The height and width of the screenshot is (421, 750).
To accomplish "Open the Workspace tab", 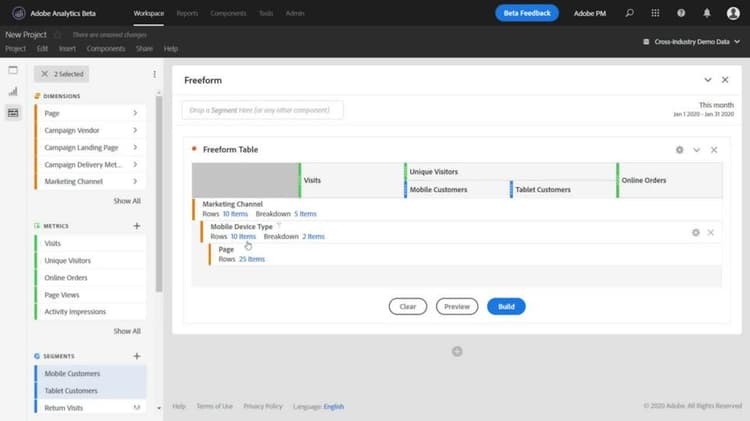I will click(x=149, y=13).
